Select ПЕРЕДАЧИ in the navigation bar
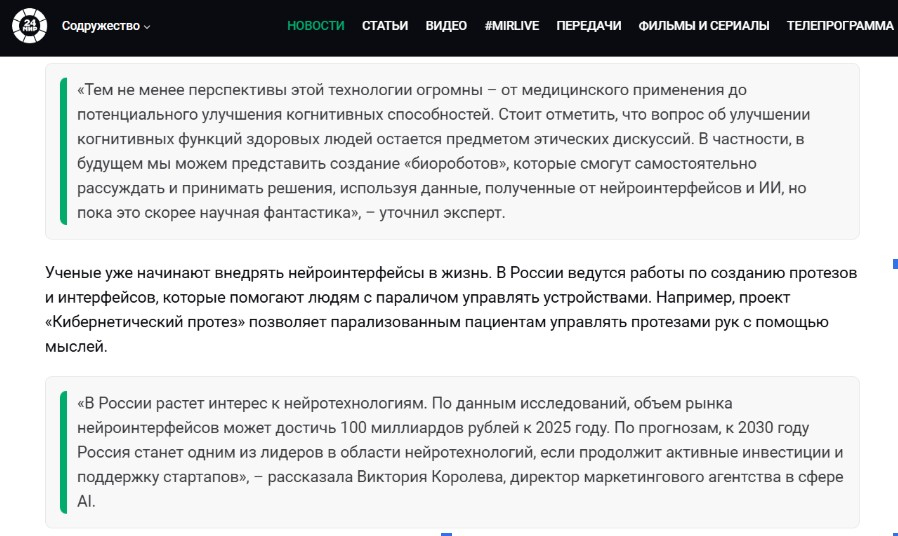Screen dimensions: 898x536 coord(589,26)
